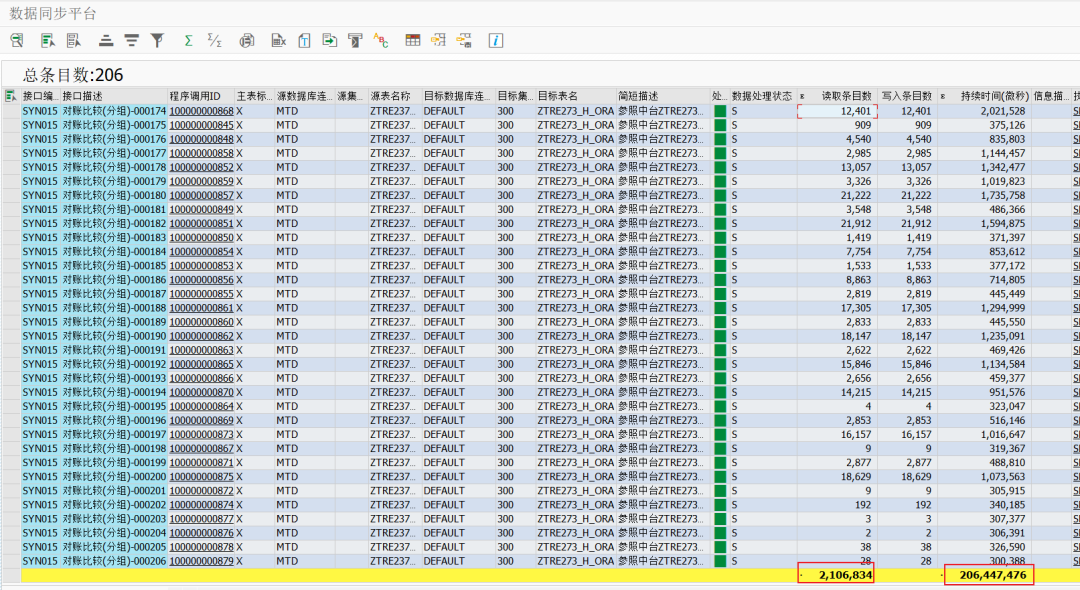The image size is (1080, 590).
Task: Click the Save Layout toolbar icon
Action: pos(464,41)
